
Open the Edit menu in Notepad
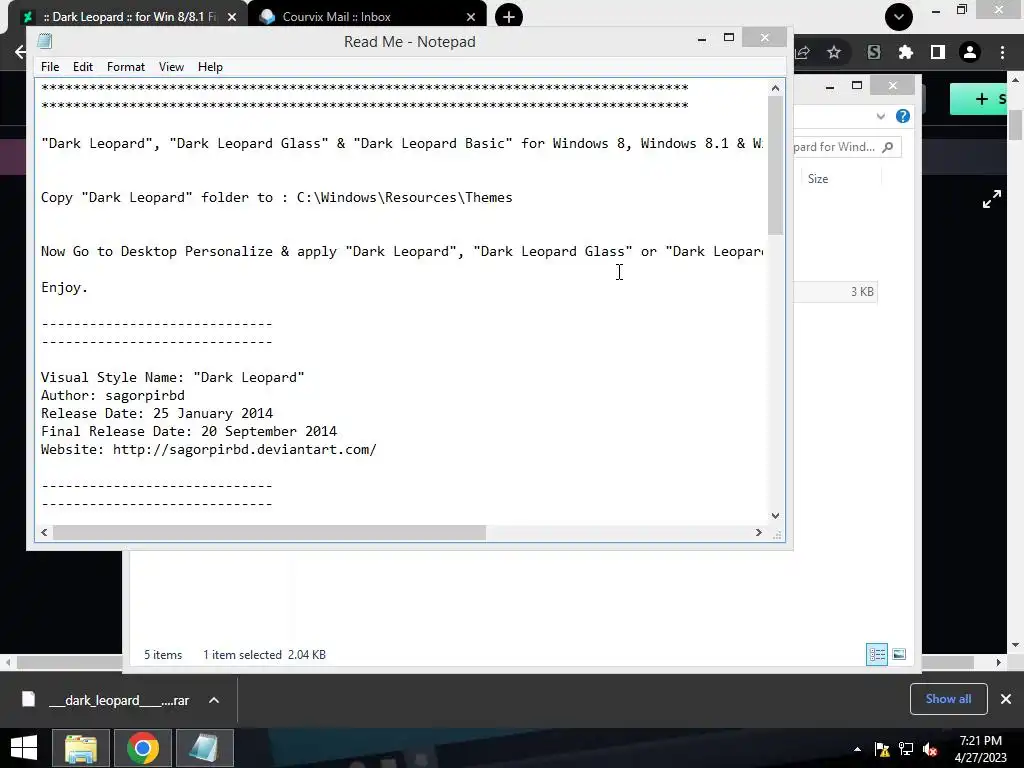pyautogui.click(x=82, y=67)
